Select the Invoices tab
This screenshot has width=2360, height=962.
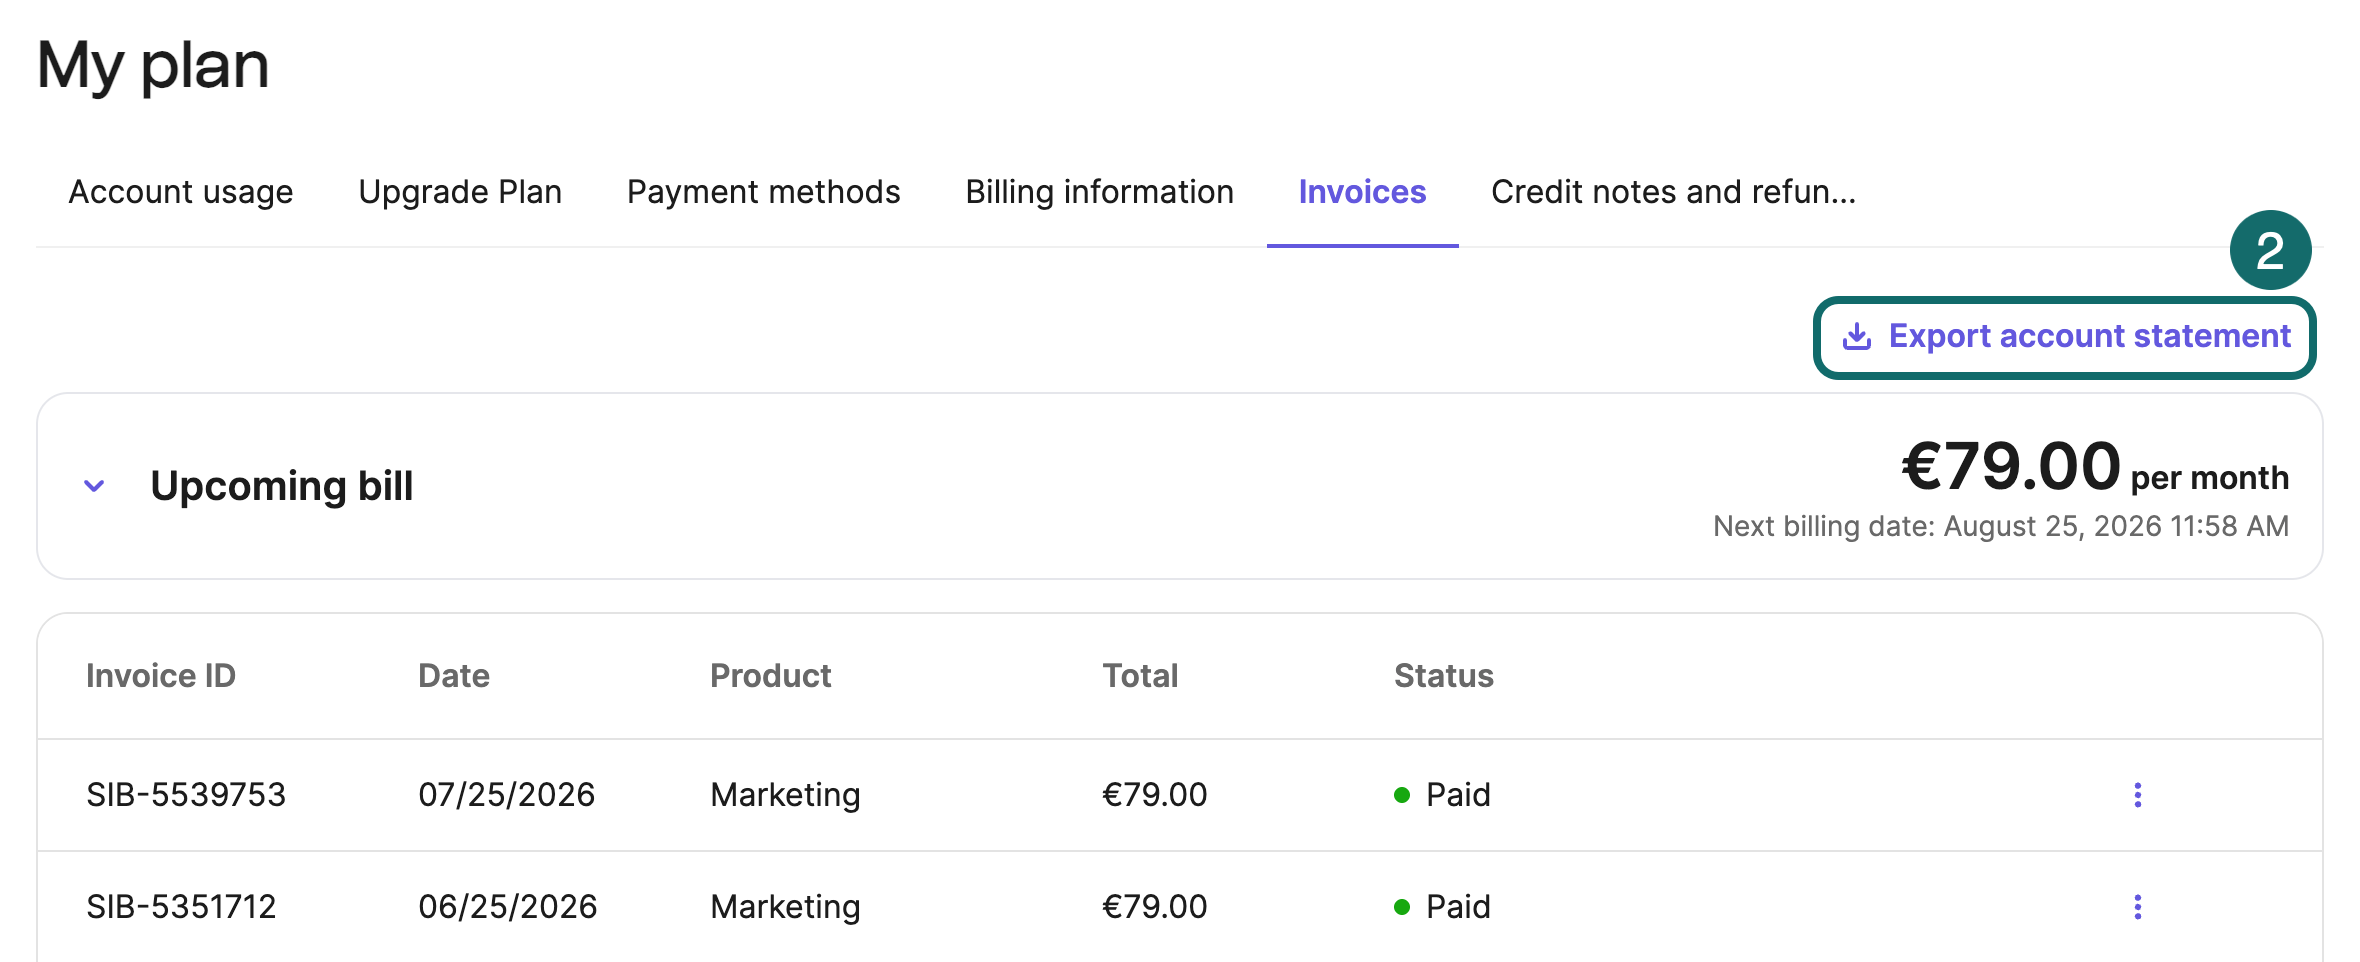1362,192
